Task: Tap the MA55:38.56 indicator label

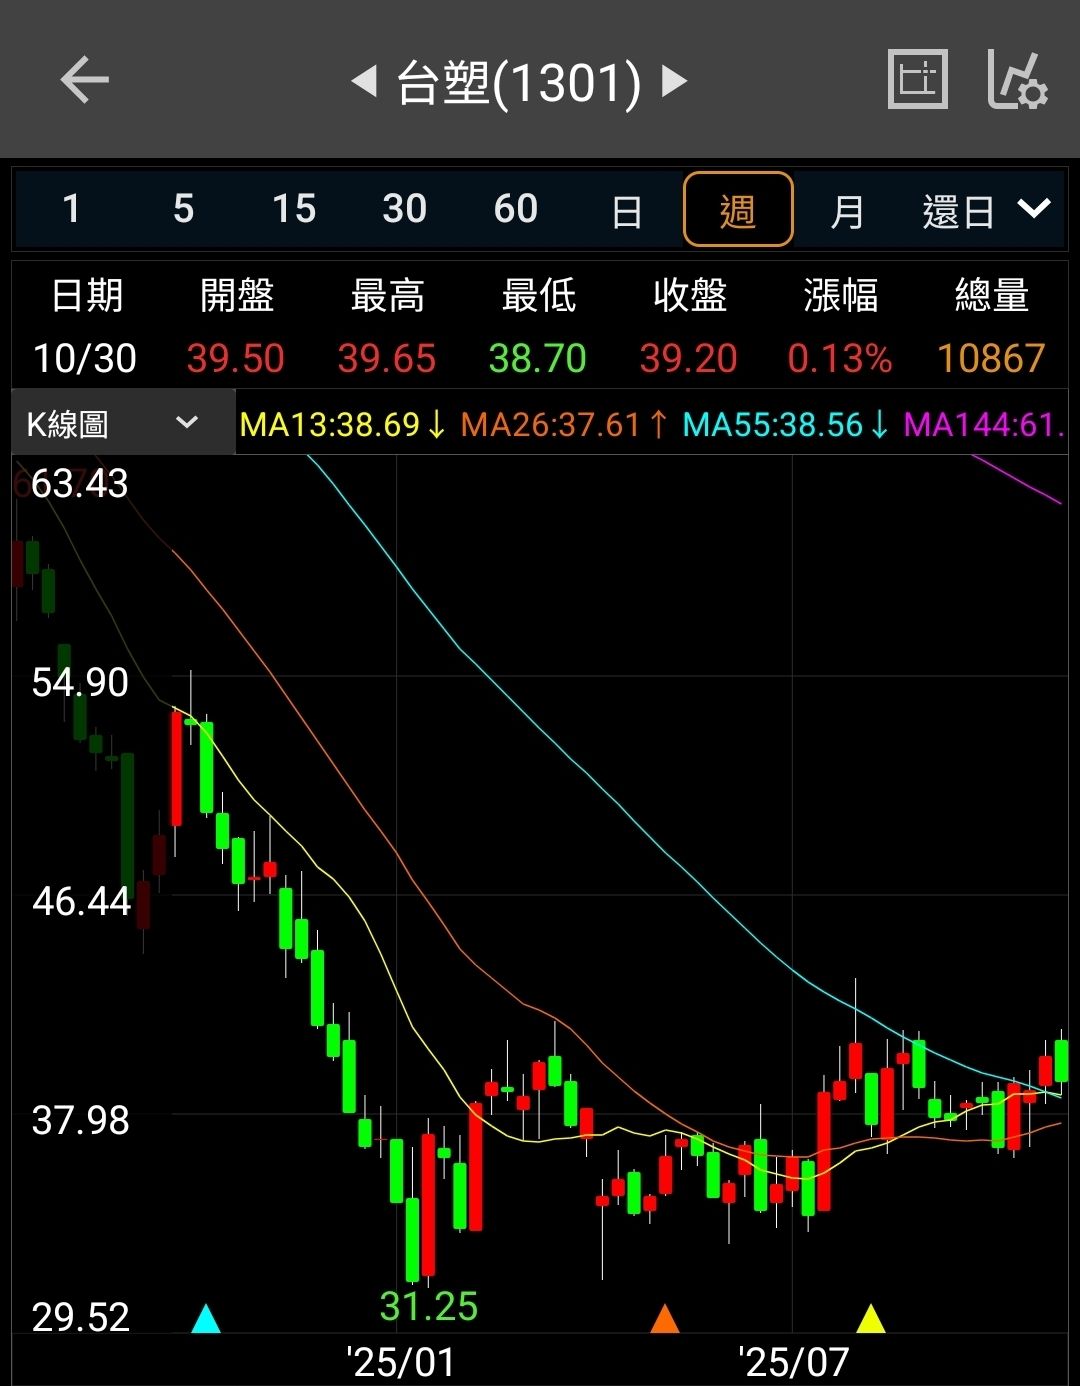Action: 786,424
